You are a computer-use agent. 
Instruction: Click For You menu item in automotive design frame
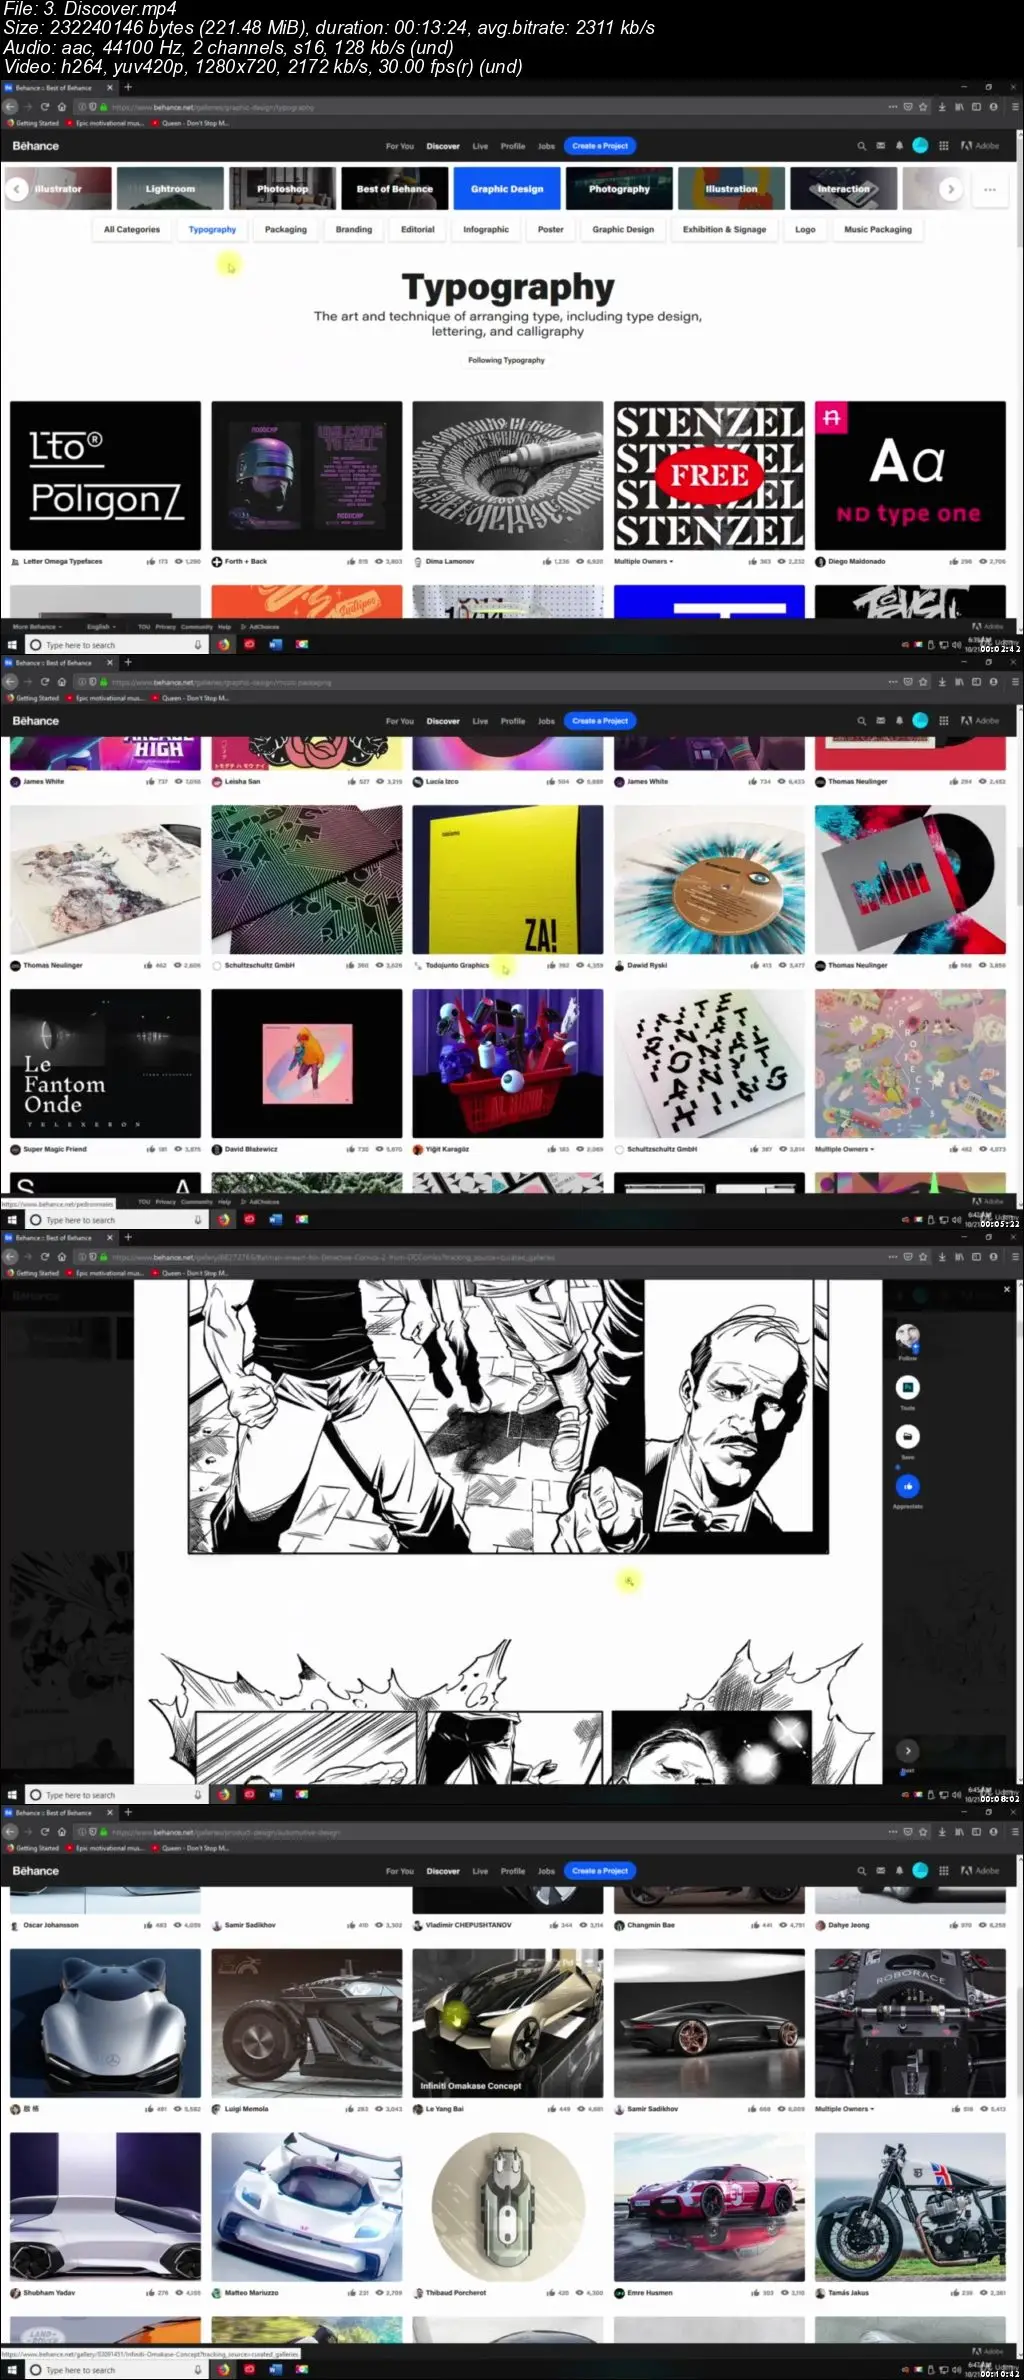(400, 1871)
